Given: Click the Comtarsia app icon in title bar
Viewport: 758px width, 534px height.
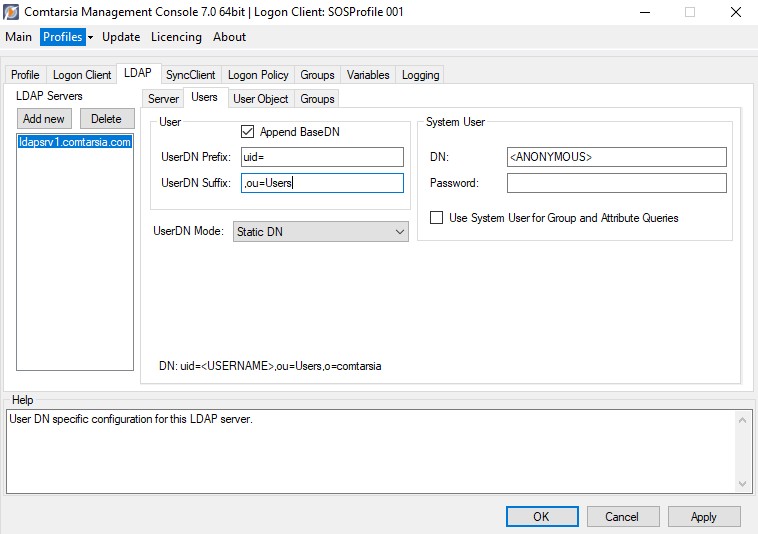Looking at the screenshot, I should point(12,12).
